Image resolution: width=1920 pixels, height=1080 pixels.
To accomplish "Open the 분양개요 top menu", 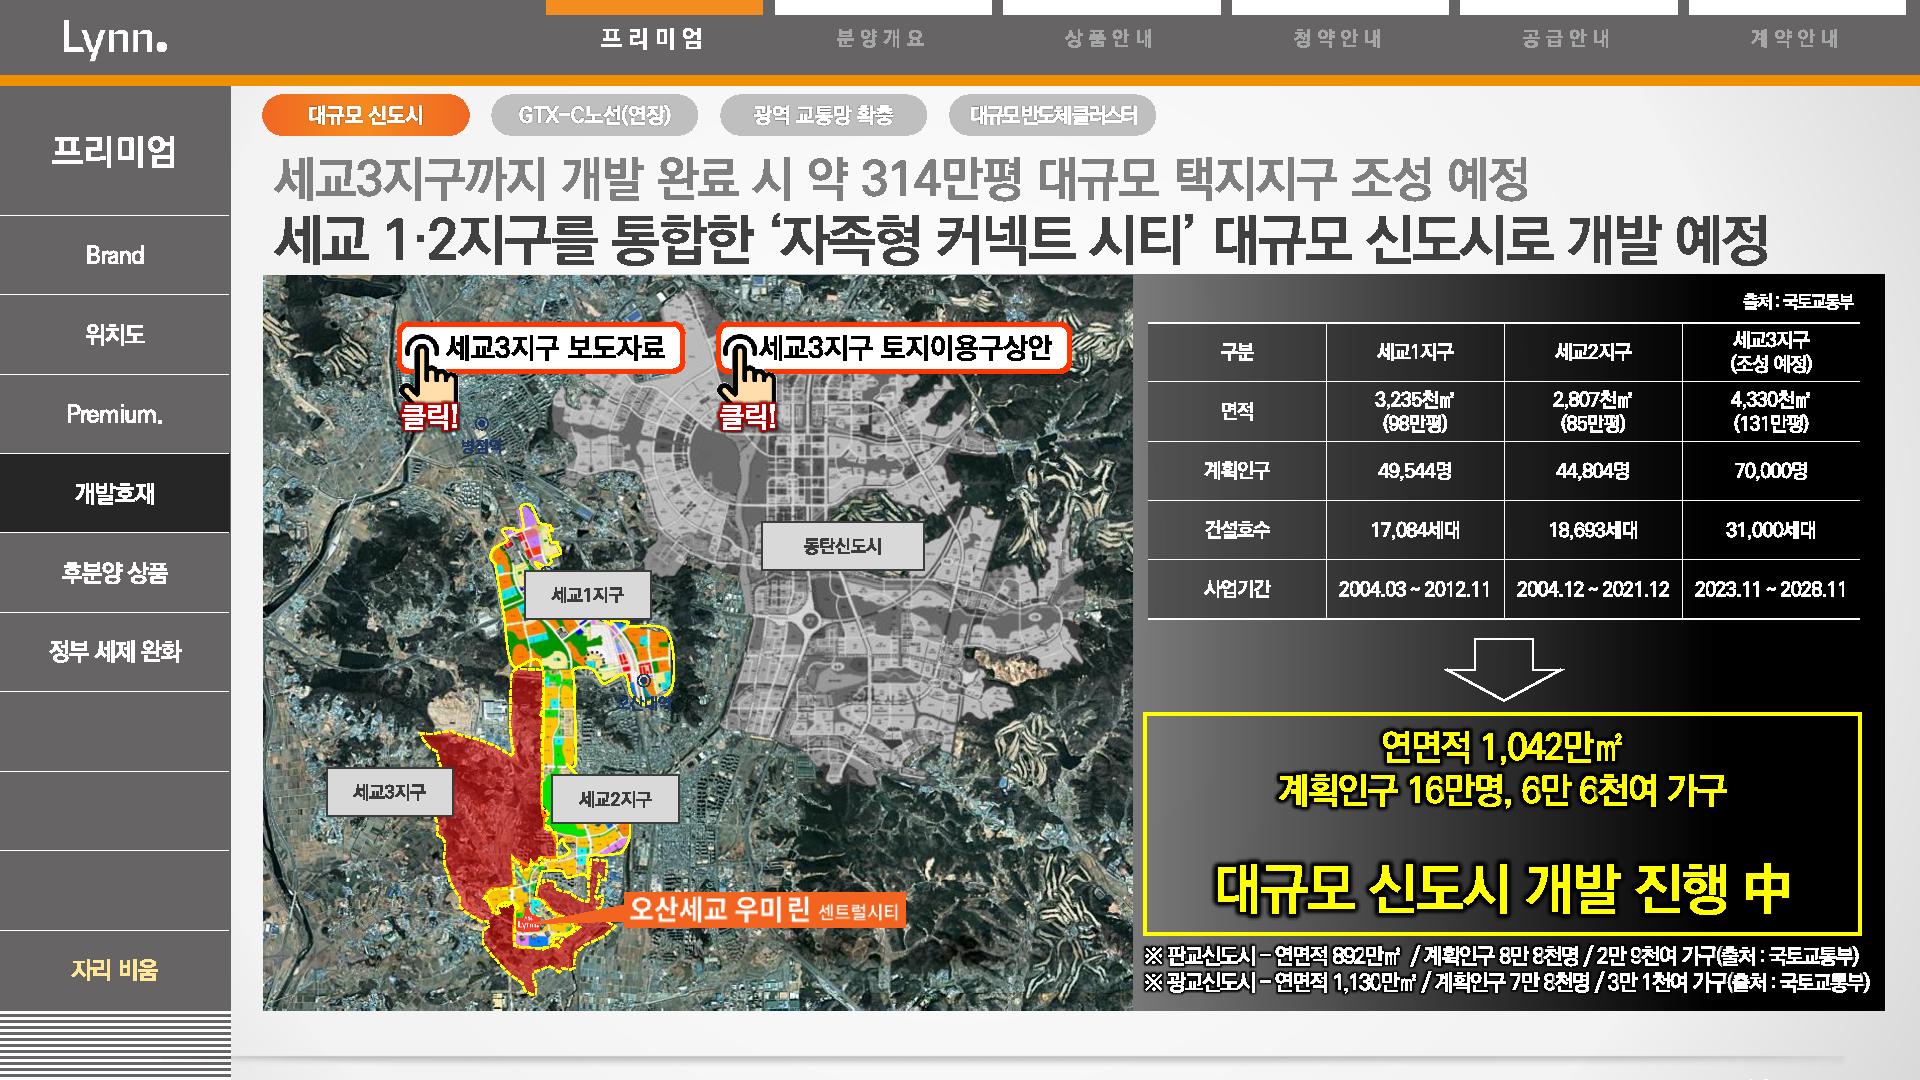I will 882,39.
